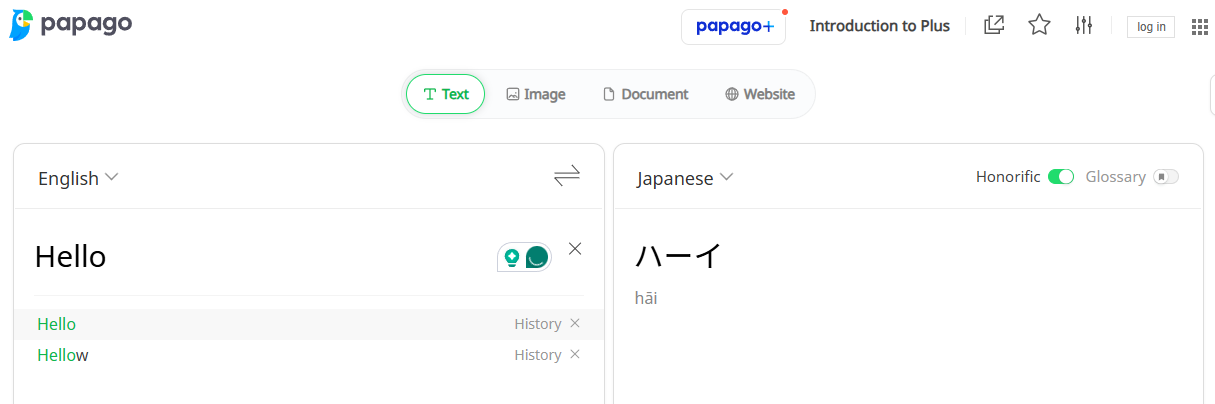The height and width of the screenshot is (404, 1215).
Task: Open the Introduction to Plus link
Action: tap(879, 26)
